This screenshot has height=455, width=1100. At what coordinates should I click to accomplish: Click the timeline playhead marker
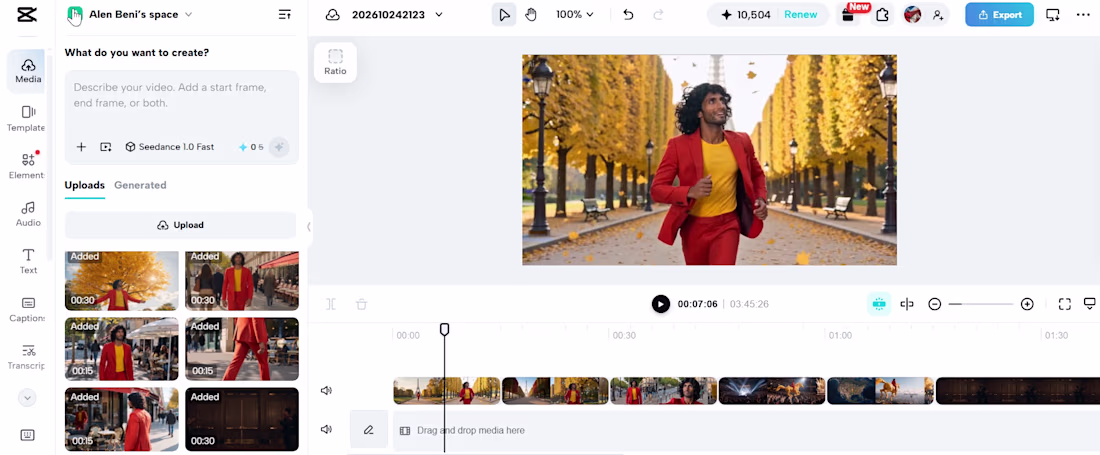(x=444, y=329)
